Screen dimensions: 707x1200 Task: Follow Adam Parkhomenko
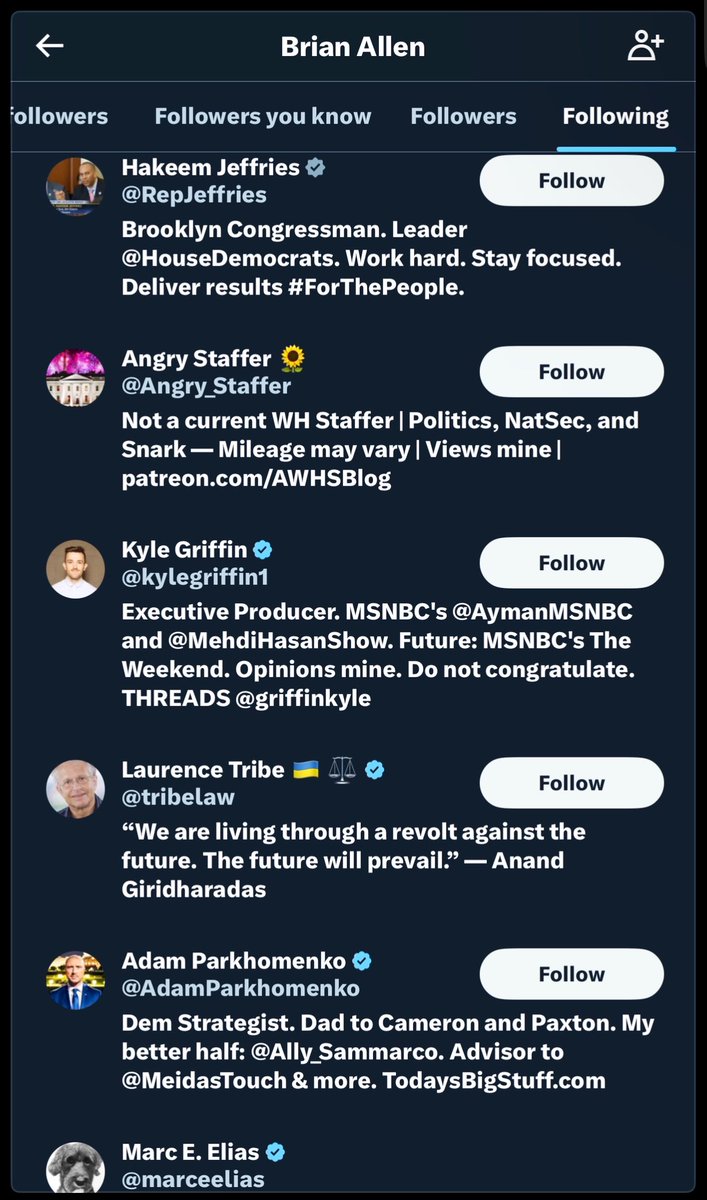571,974
